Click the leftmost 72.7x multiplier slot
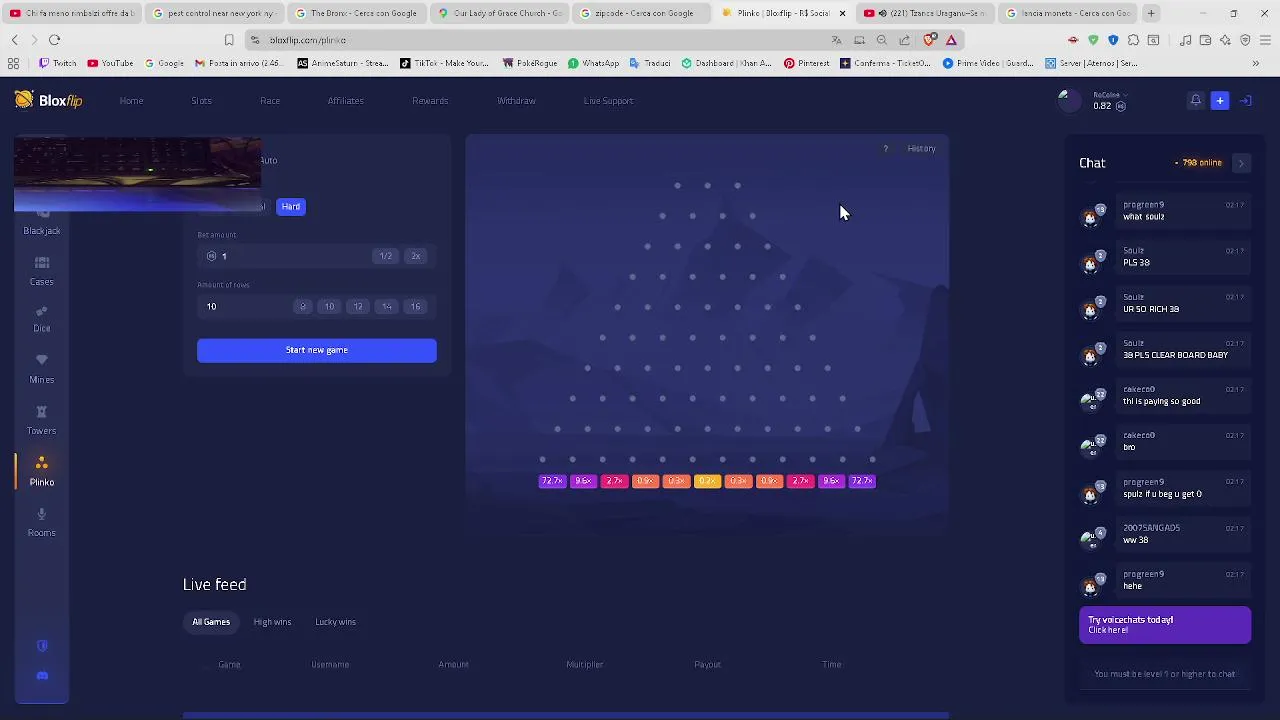Image resolution: width=1280 pixels, height=720 pixels. click(x=552, y=481)
